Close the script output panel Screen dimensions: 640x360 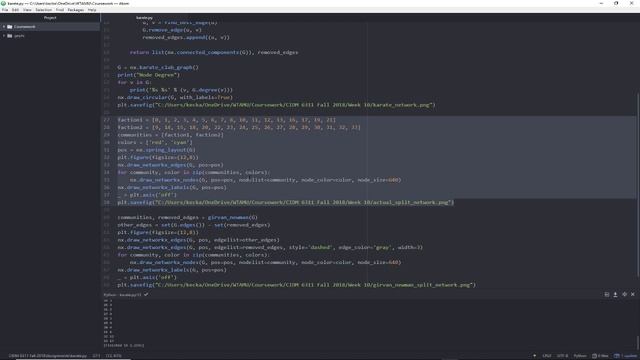tap(633, 294)
